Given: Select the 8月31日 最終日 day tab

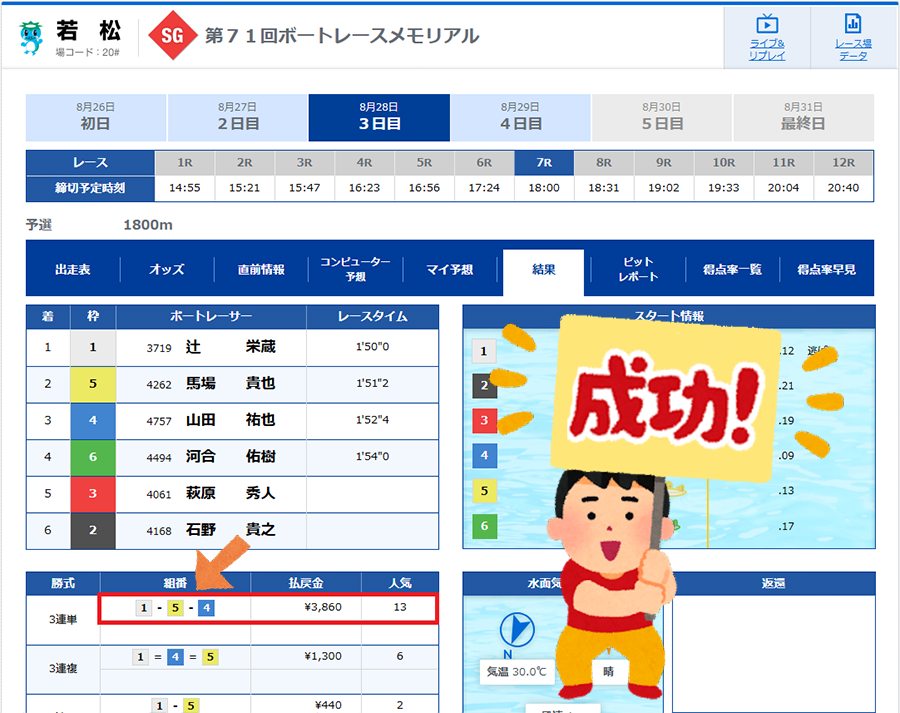Looking at the screenshot, I should [804, 117].
